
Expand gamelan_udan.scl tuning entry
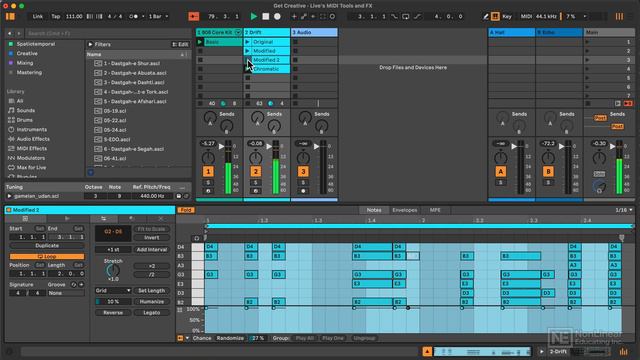(x=9, y=196)
